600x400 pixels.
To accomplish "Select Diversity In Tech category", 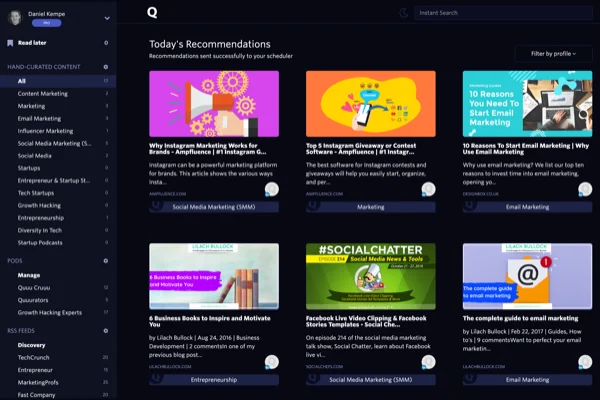I will point(58,230).
